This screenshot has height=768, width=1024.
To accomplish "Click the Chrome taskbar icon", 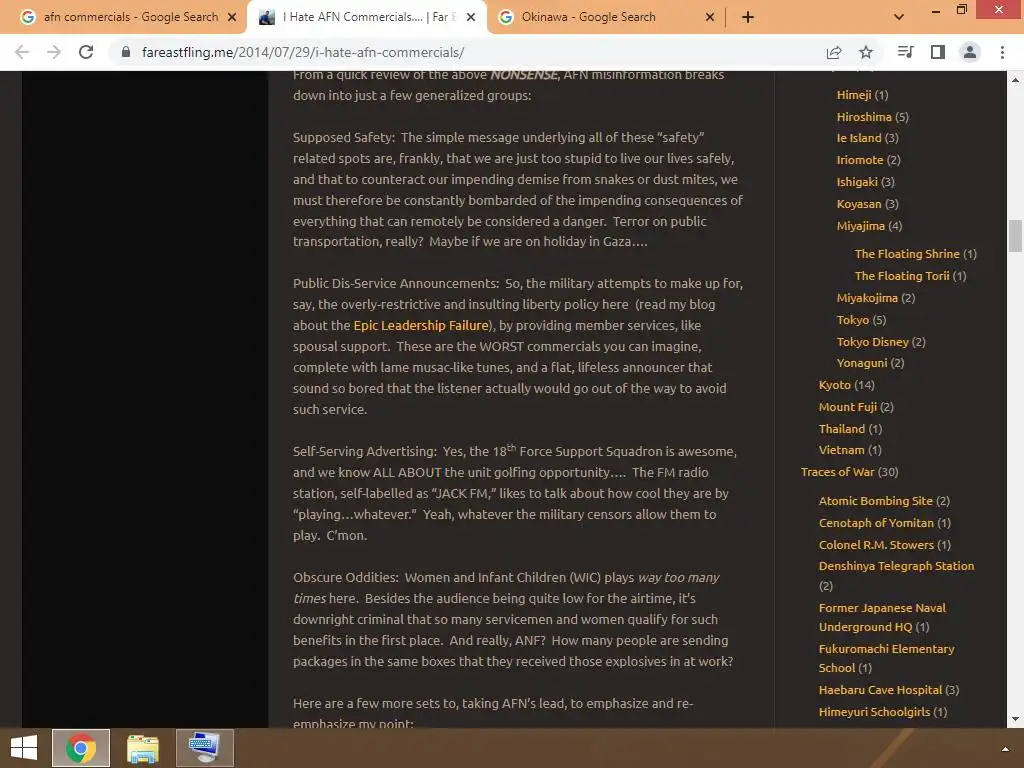I will click(81, 748).
